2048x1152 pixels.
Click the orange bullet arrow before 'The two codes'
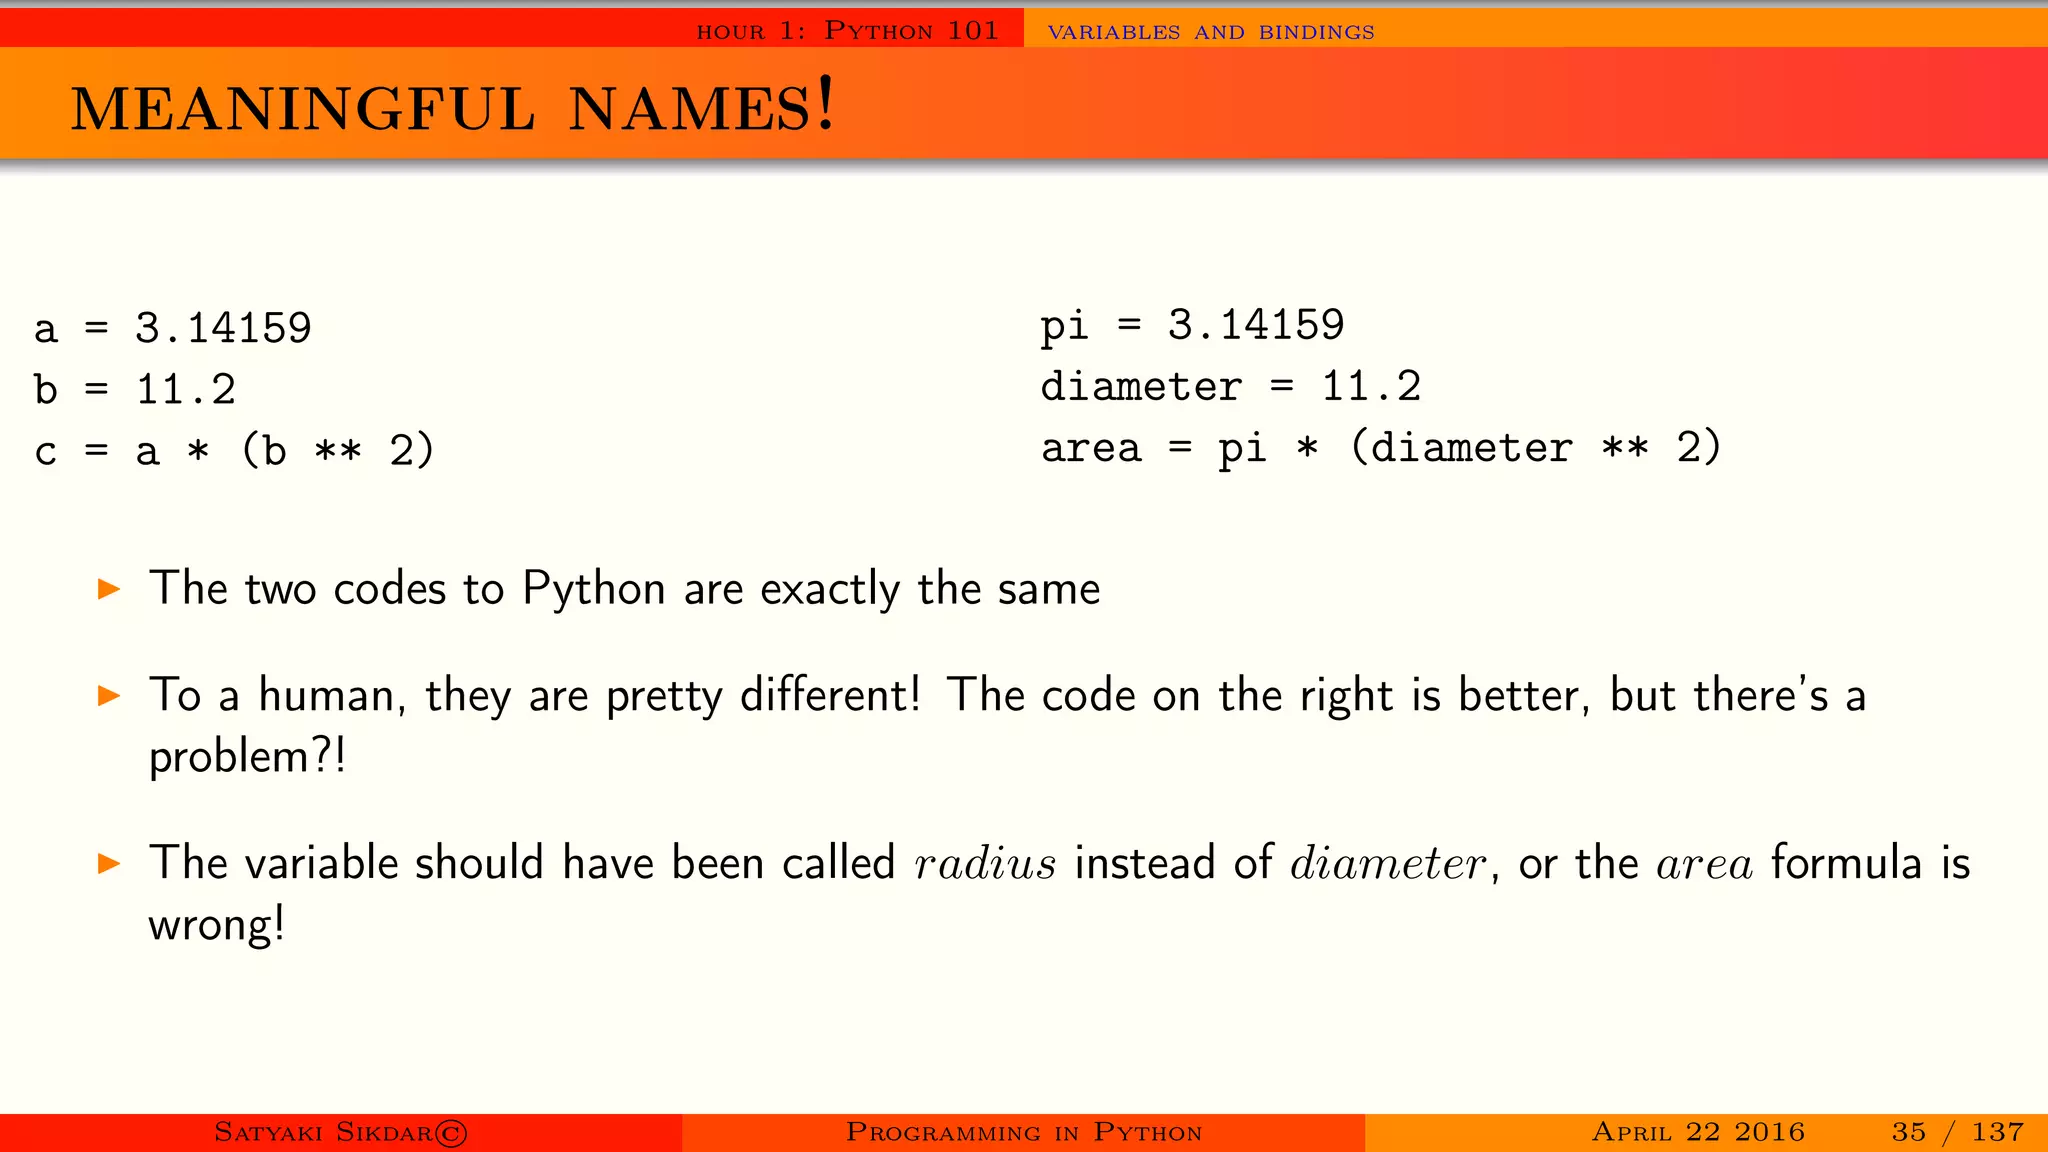pyautogui.click(x=109, y=589)
